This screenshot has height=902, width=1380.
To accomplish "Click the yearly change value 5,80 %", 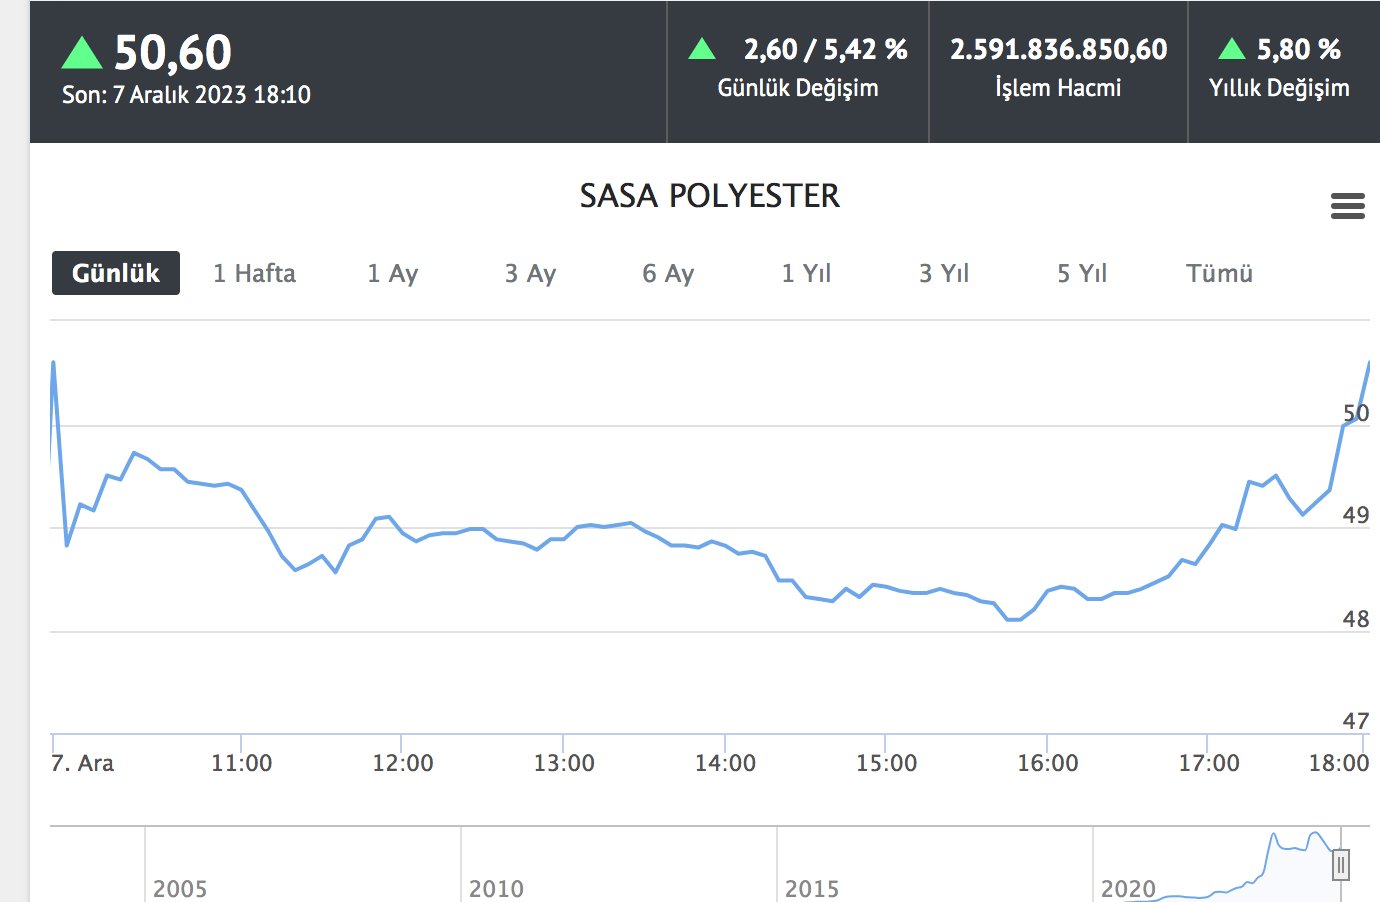I will coord(1298,49).
